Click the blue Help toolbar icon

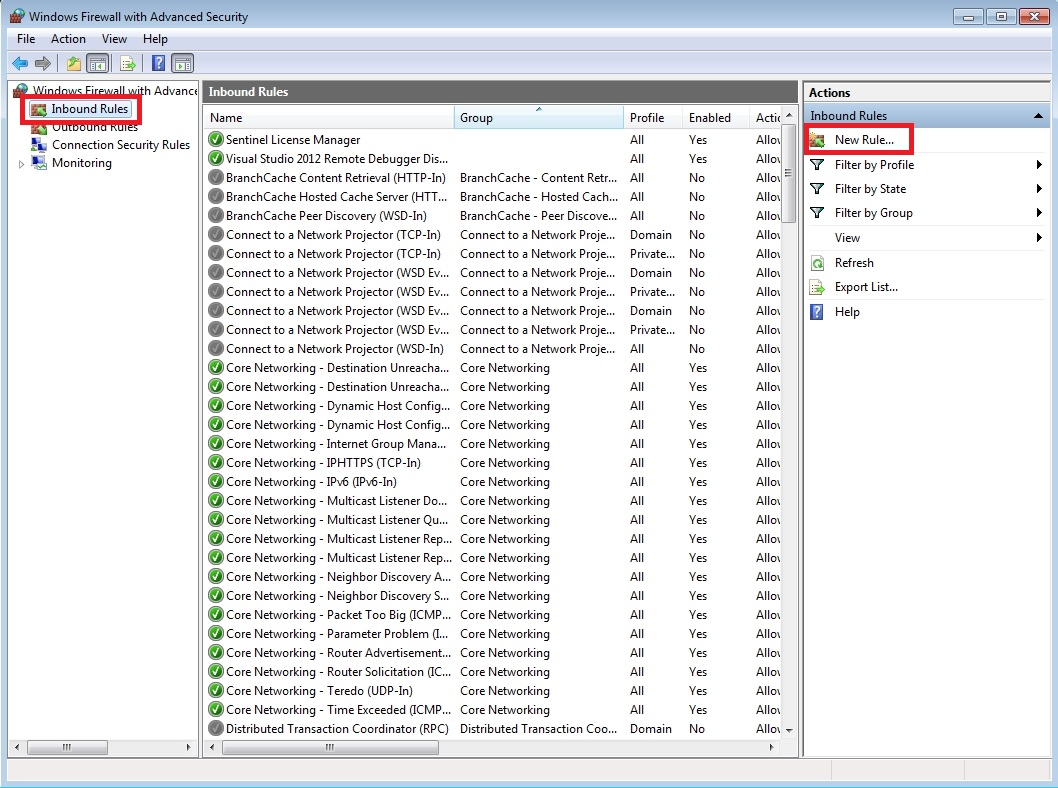158,64
